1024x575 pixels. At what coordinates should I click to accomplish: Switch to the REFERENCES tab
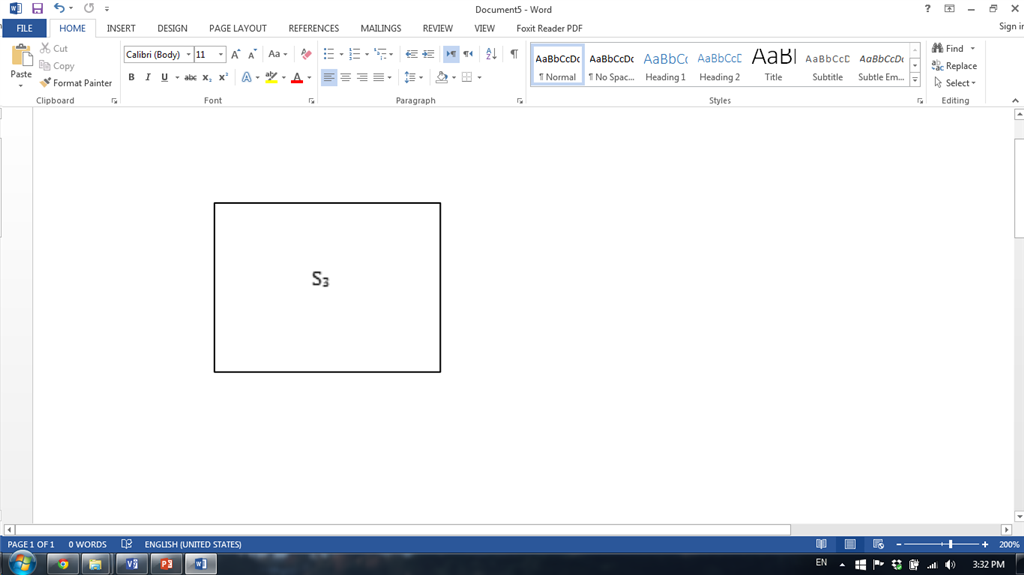pos(313,28)
